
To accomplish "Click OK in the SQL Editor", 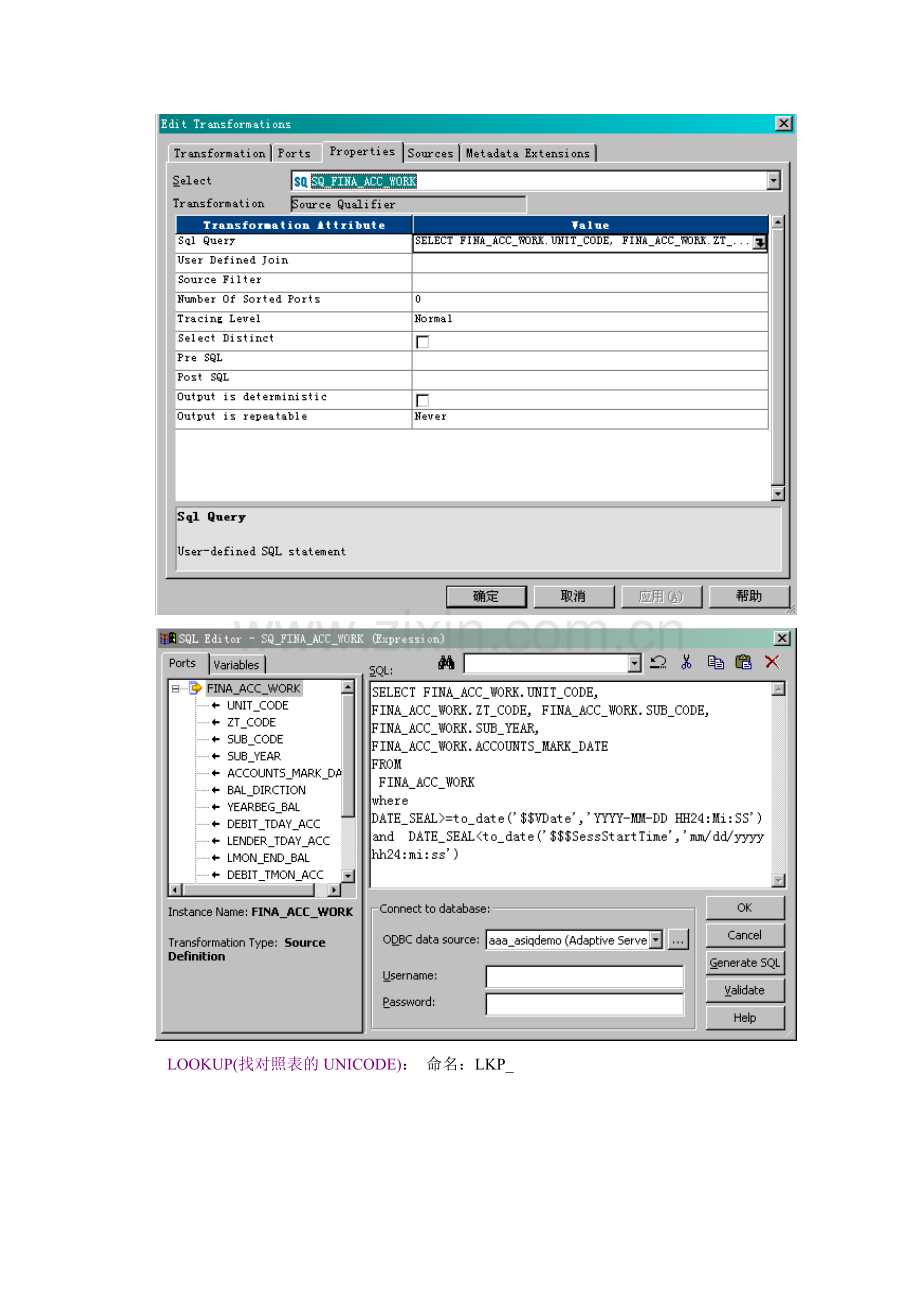I will (x=745, y=908).
